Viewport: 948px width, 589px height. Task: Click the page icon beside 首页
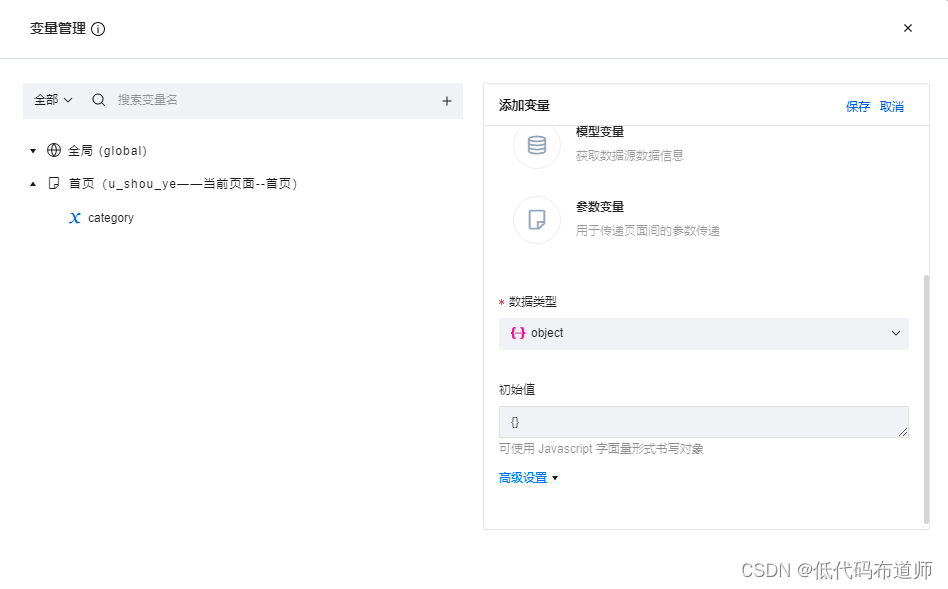(x=54, y=183)
